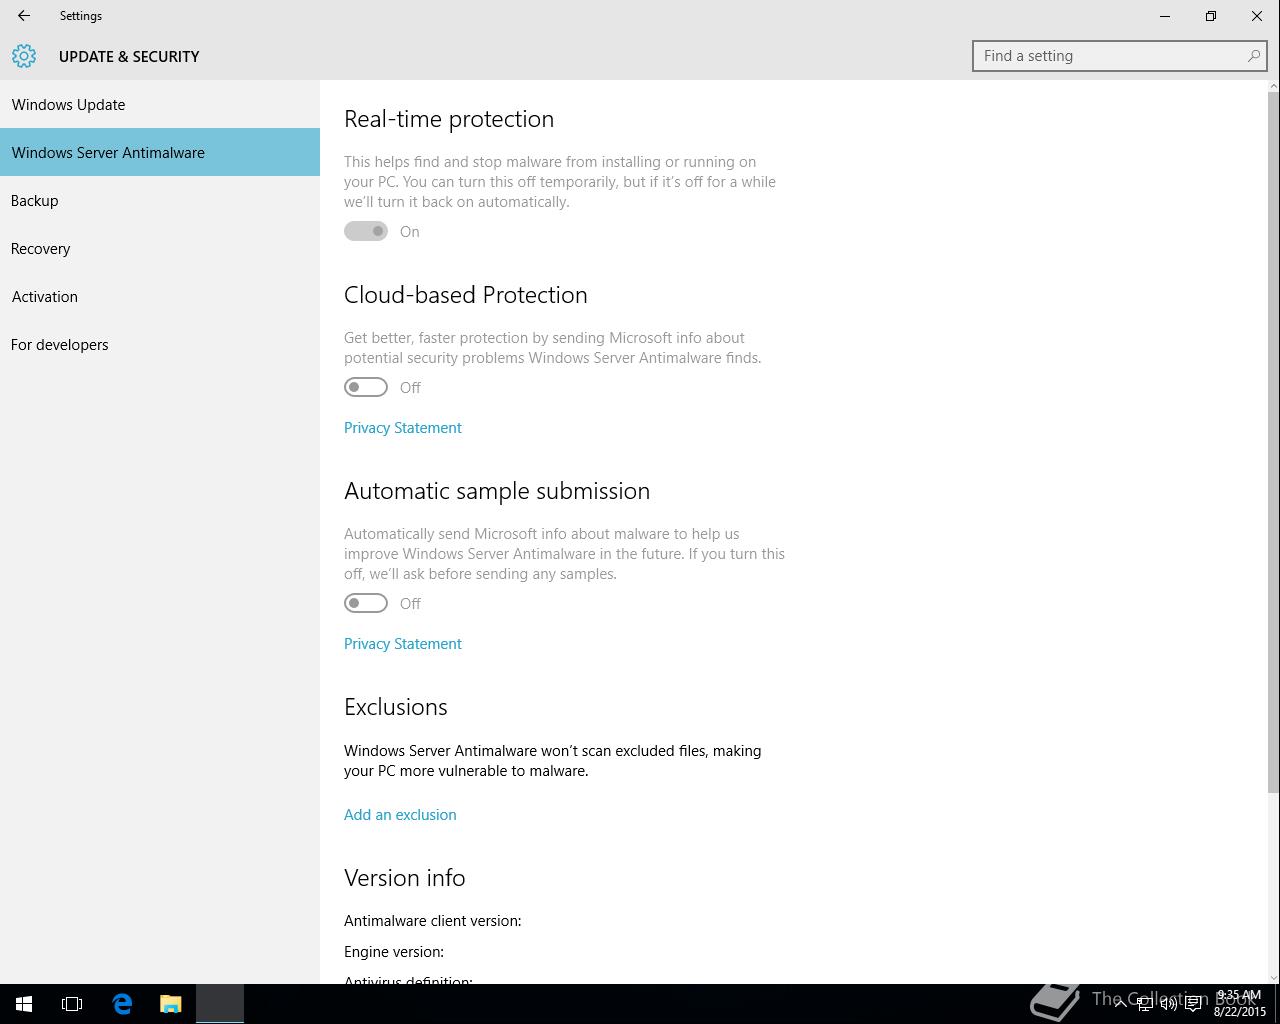This screenshot has height=1024, width=1280.
Task: Open Task View from the taskbar
Action: [x=72, y=1004]
